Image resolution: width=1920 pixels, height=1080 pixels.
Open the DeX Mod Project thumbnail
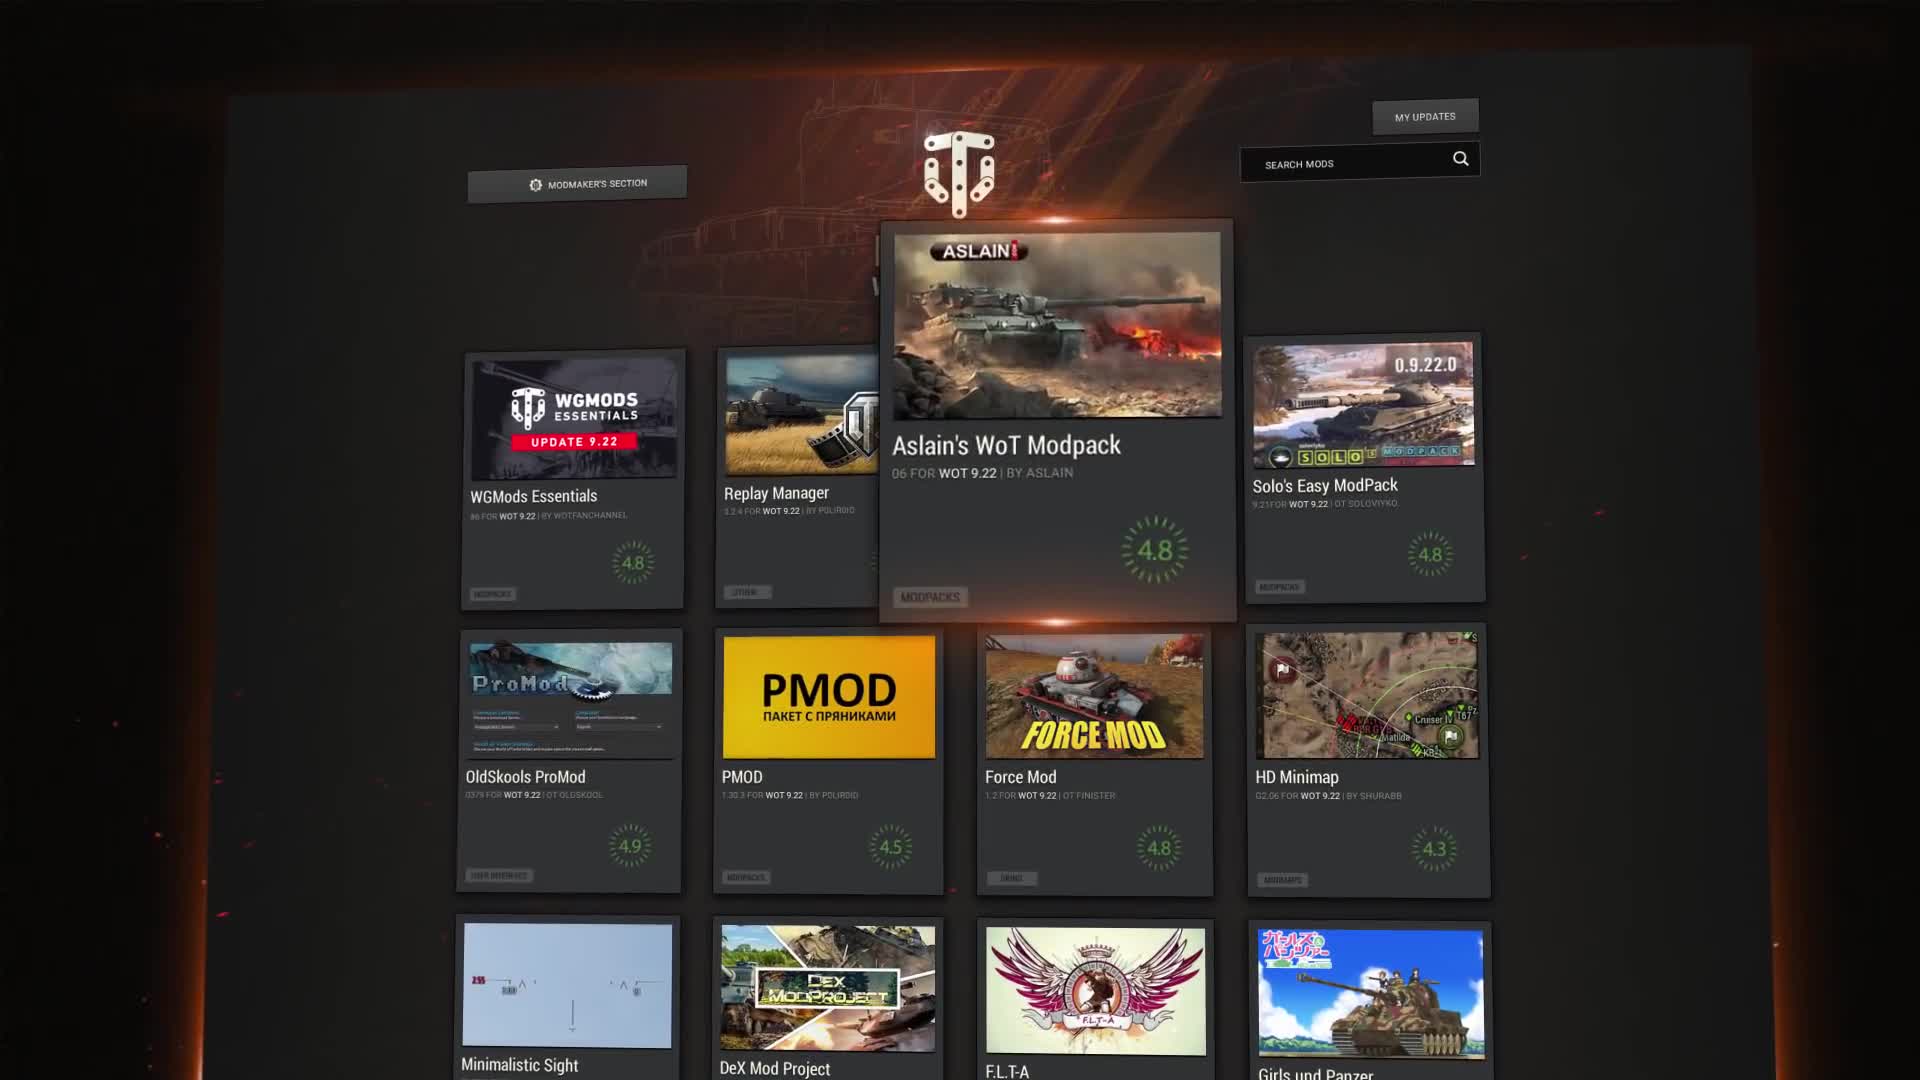click(x=828, y=988)
